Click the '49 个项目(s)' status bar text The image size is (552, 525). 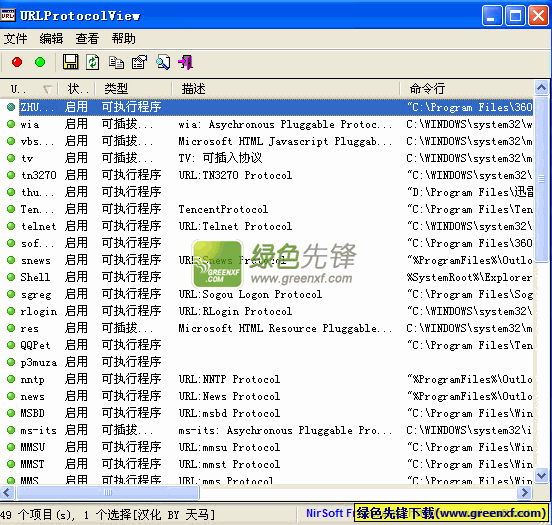click(x=38, y=515)
